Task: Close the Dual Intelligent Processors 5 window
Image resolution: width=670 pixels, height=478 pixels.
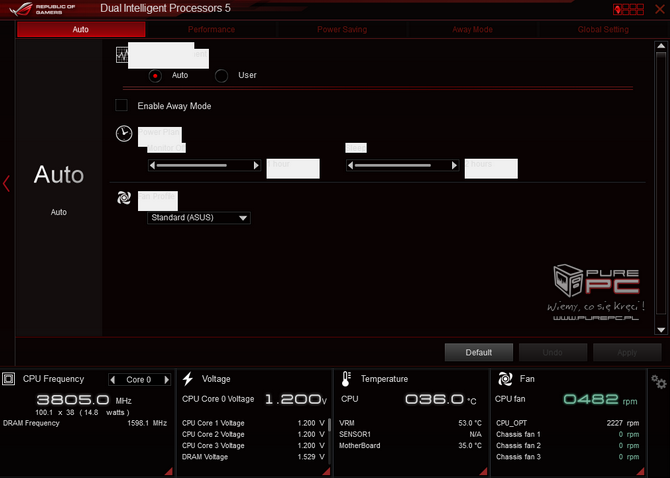Action: (x=660, y=9)
